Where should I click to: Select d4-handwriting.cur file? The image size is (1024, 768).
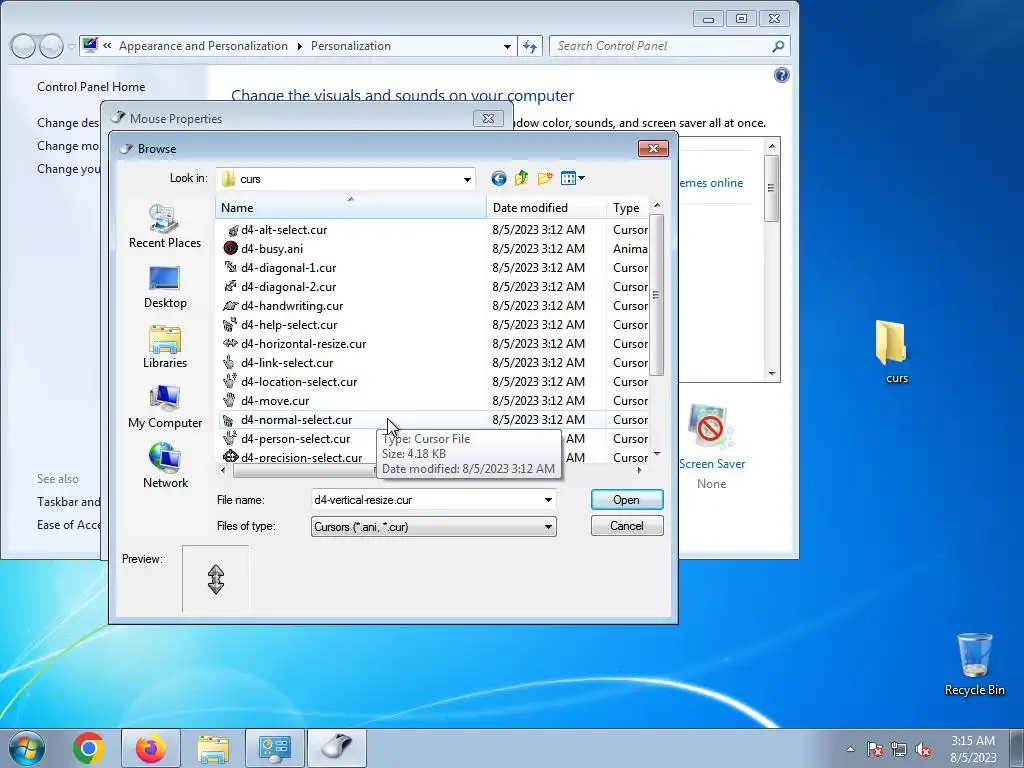point(292,306)
